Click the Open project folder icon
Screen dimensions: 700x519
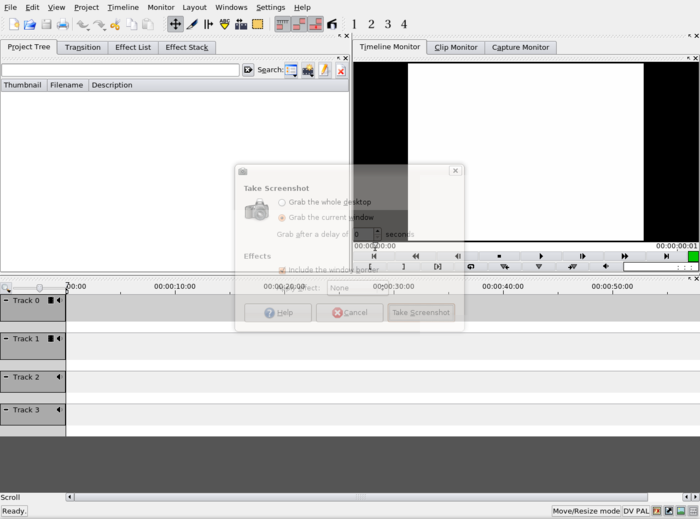click(x=29, y=24)
